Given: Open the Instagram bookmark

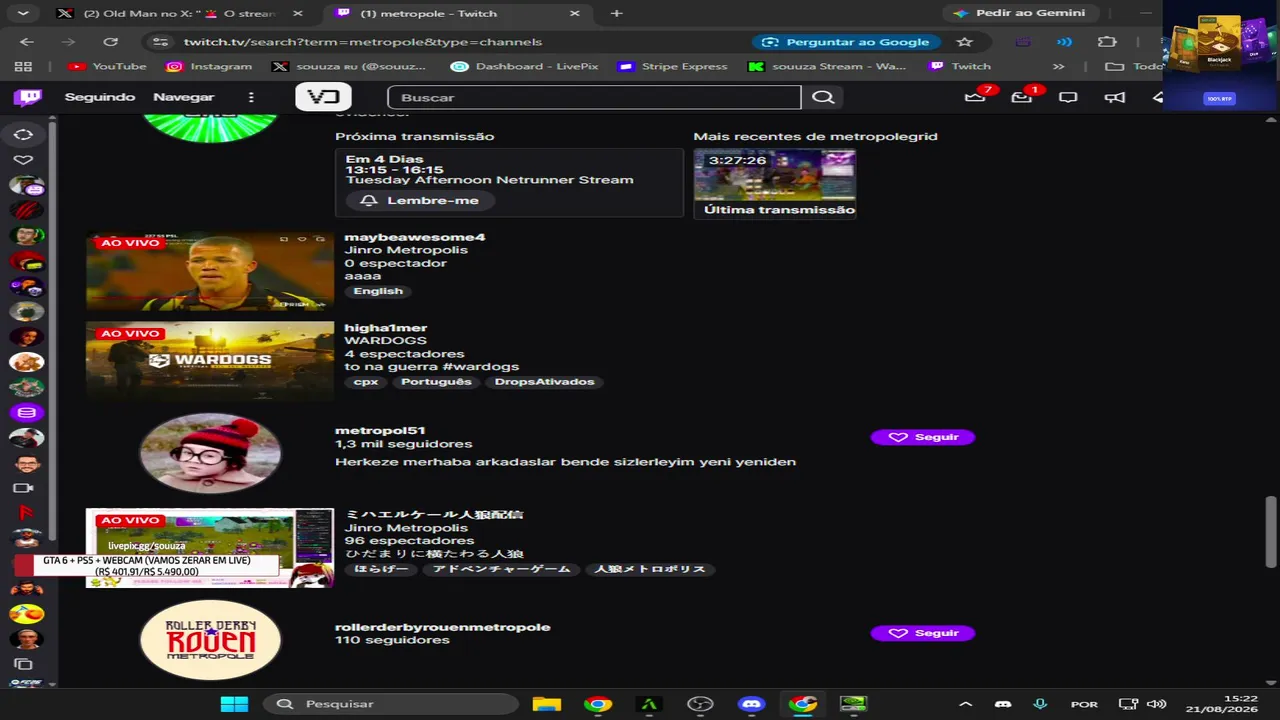Looking at the screenshot, I should click(209, 66).
